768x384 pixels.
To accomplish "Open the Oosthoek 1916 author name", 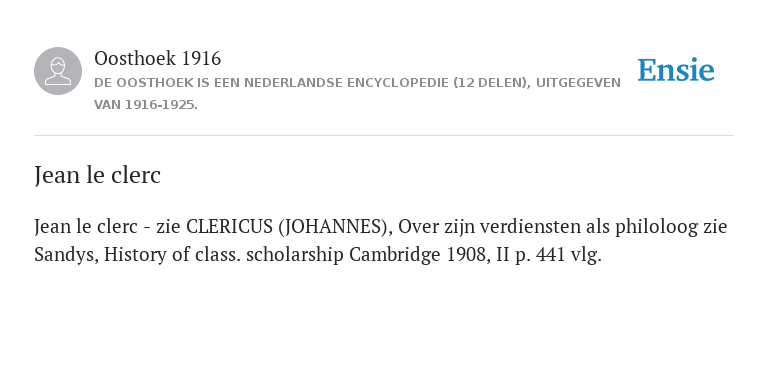I will [157, 58].
